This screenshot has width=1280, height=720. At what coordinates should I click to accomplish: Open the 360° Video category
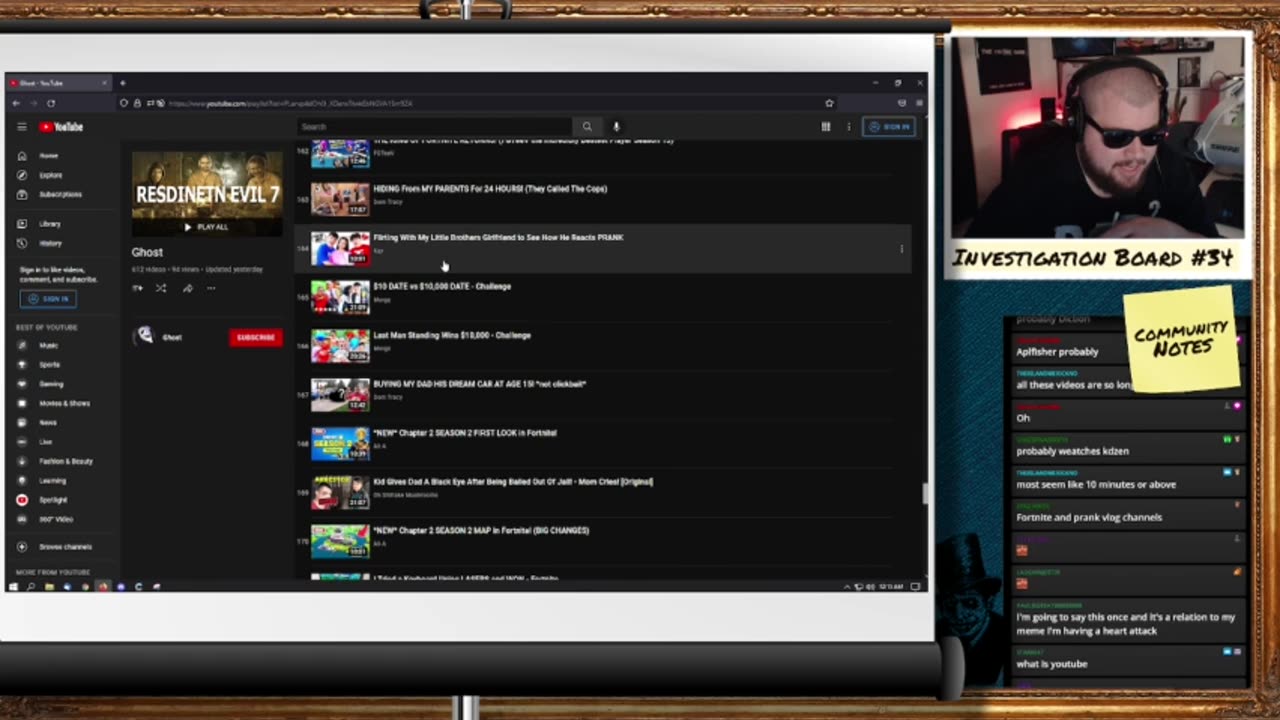(x=54, y=519)
